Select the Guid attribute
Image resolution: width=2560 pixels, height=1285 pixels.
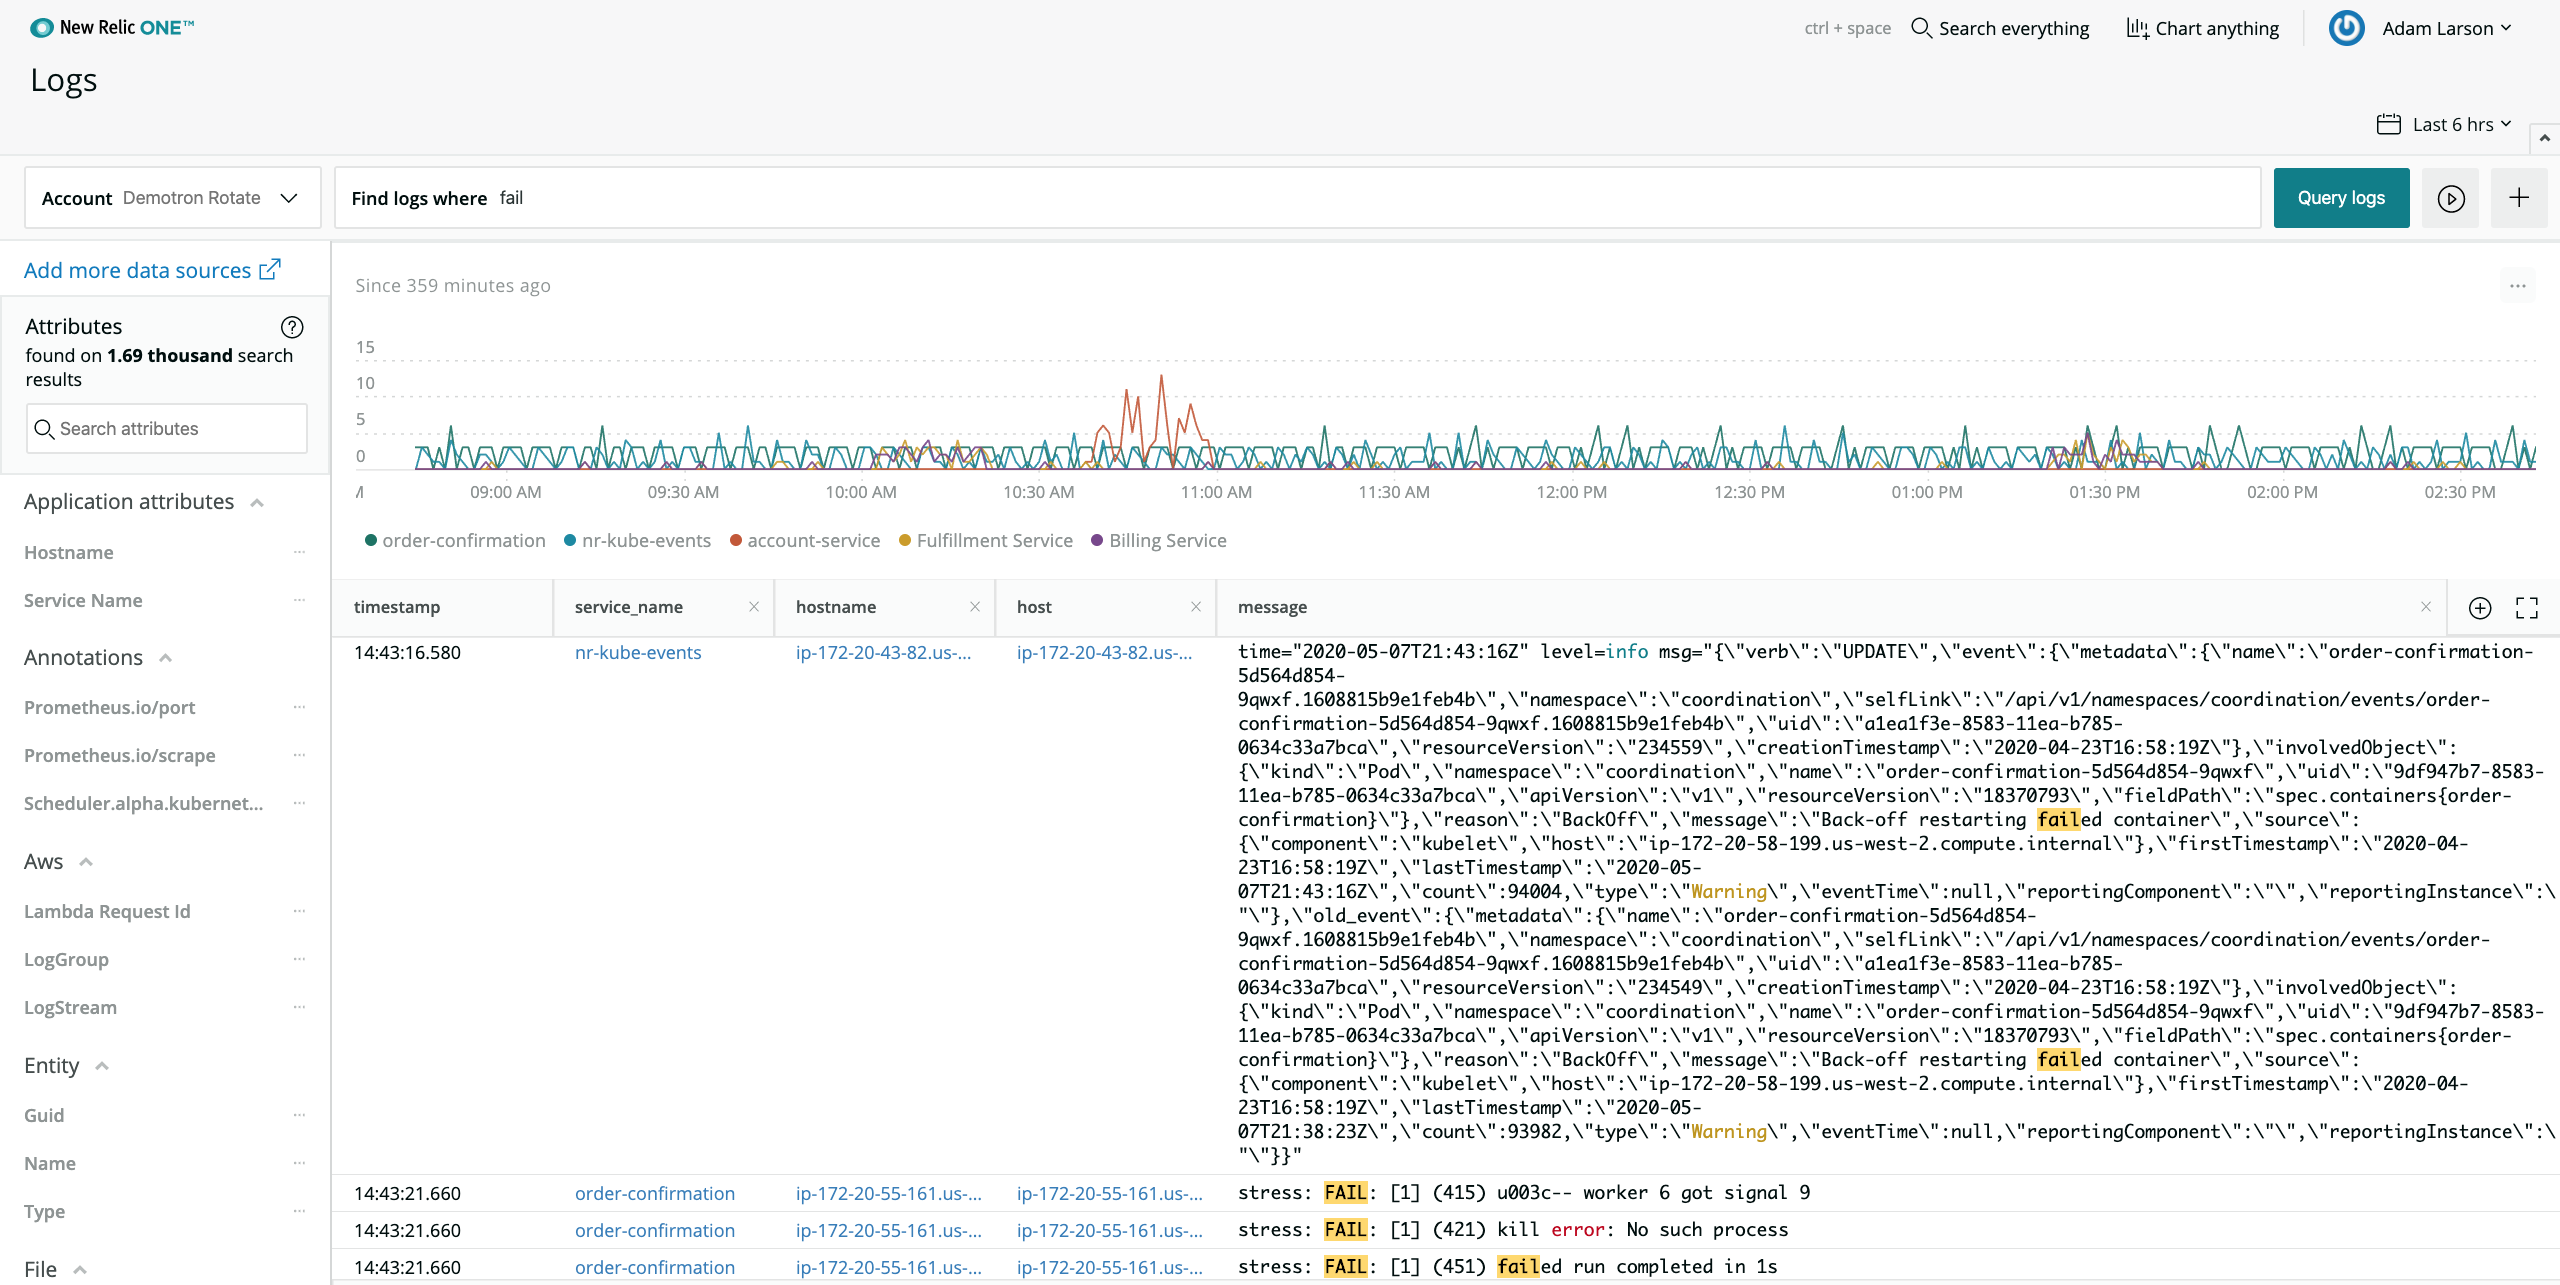coord(44,1115)
